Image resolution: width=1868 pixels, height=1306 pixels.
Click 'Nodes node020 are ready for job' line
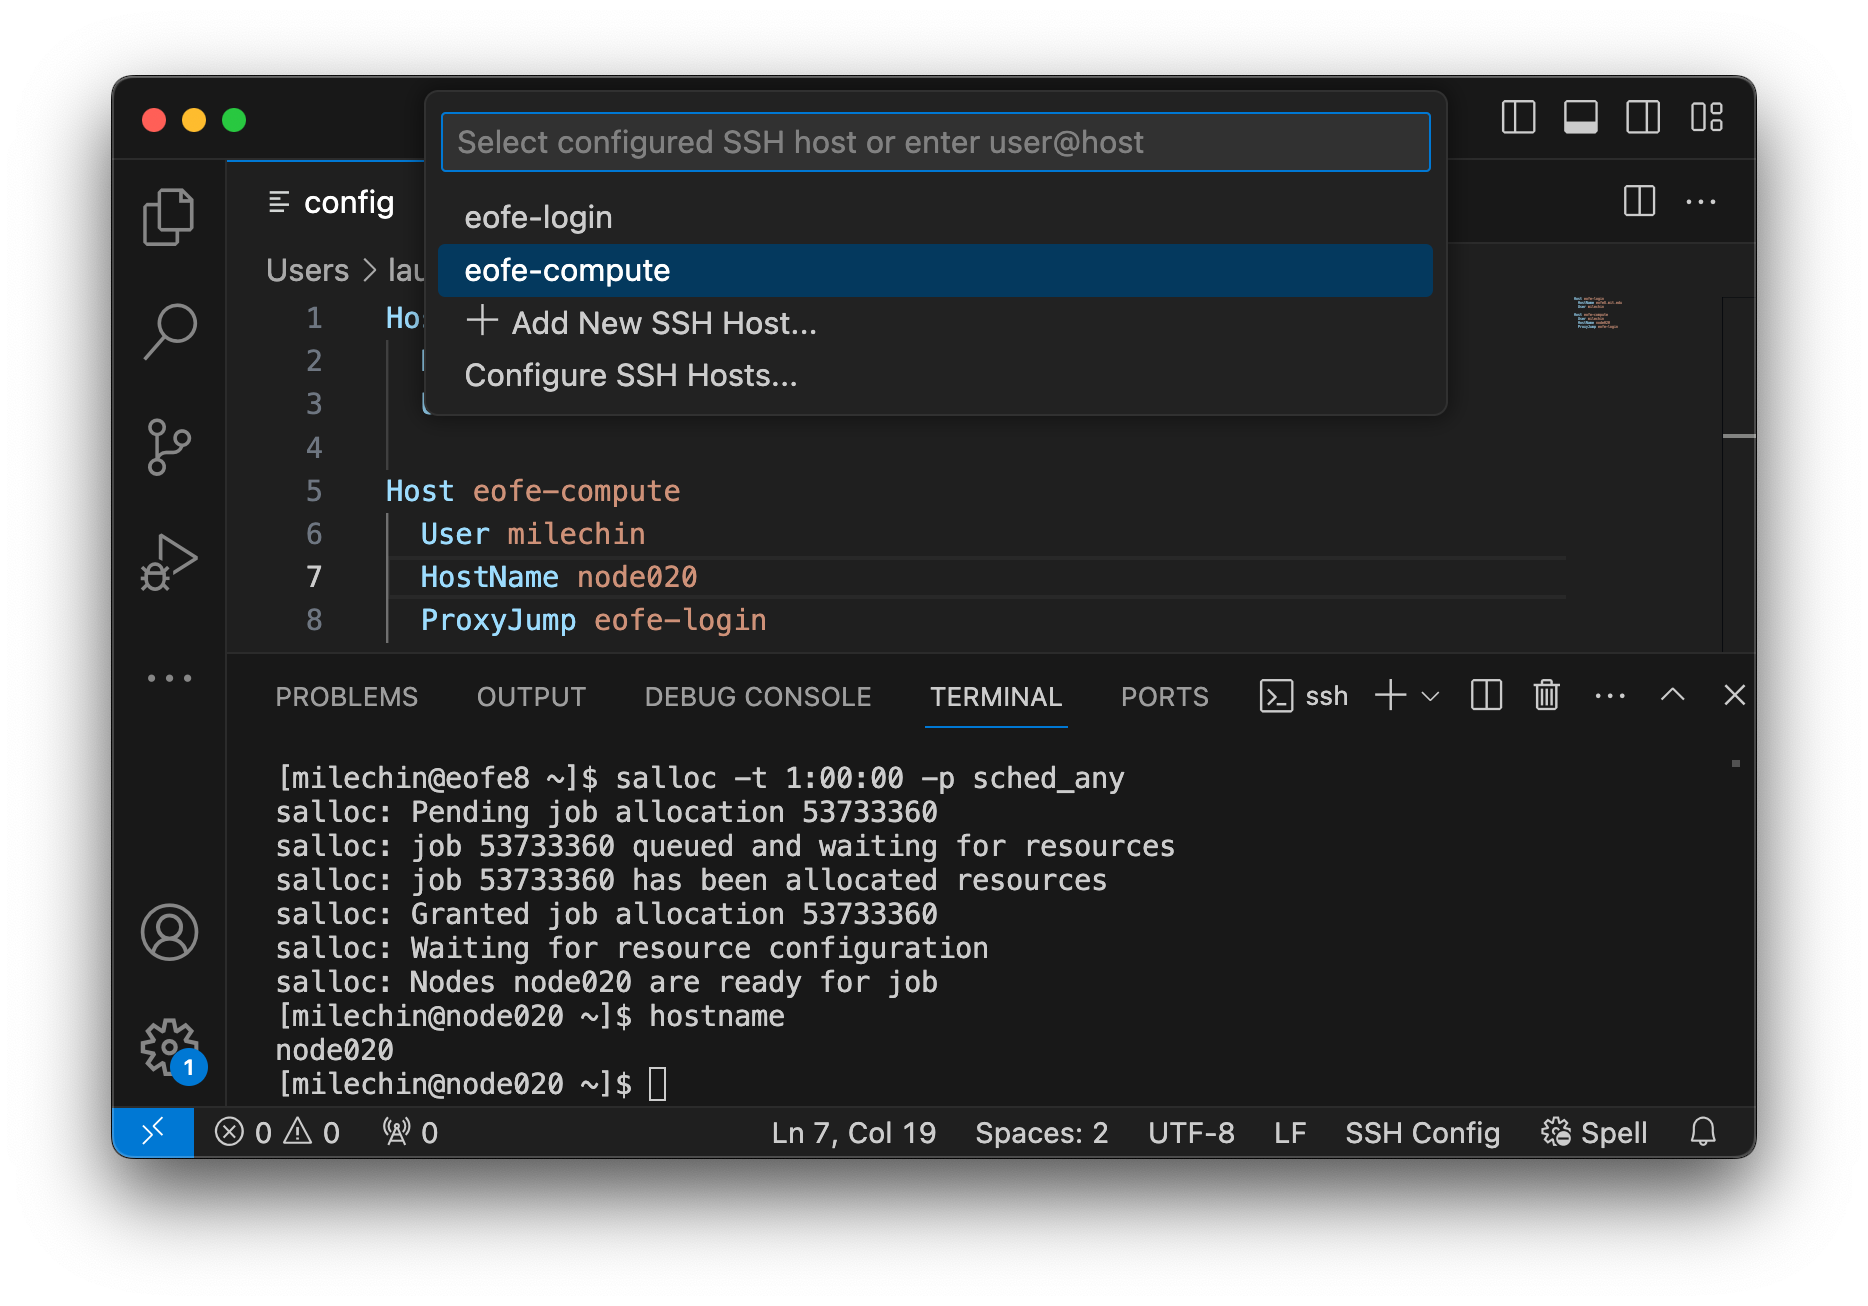[x=606, y=982]
